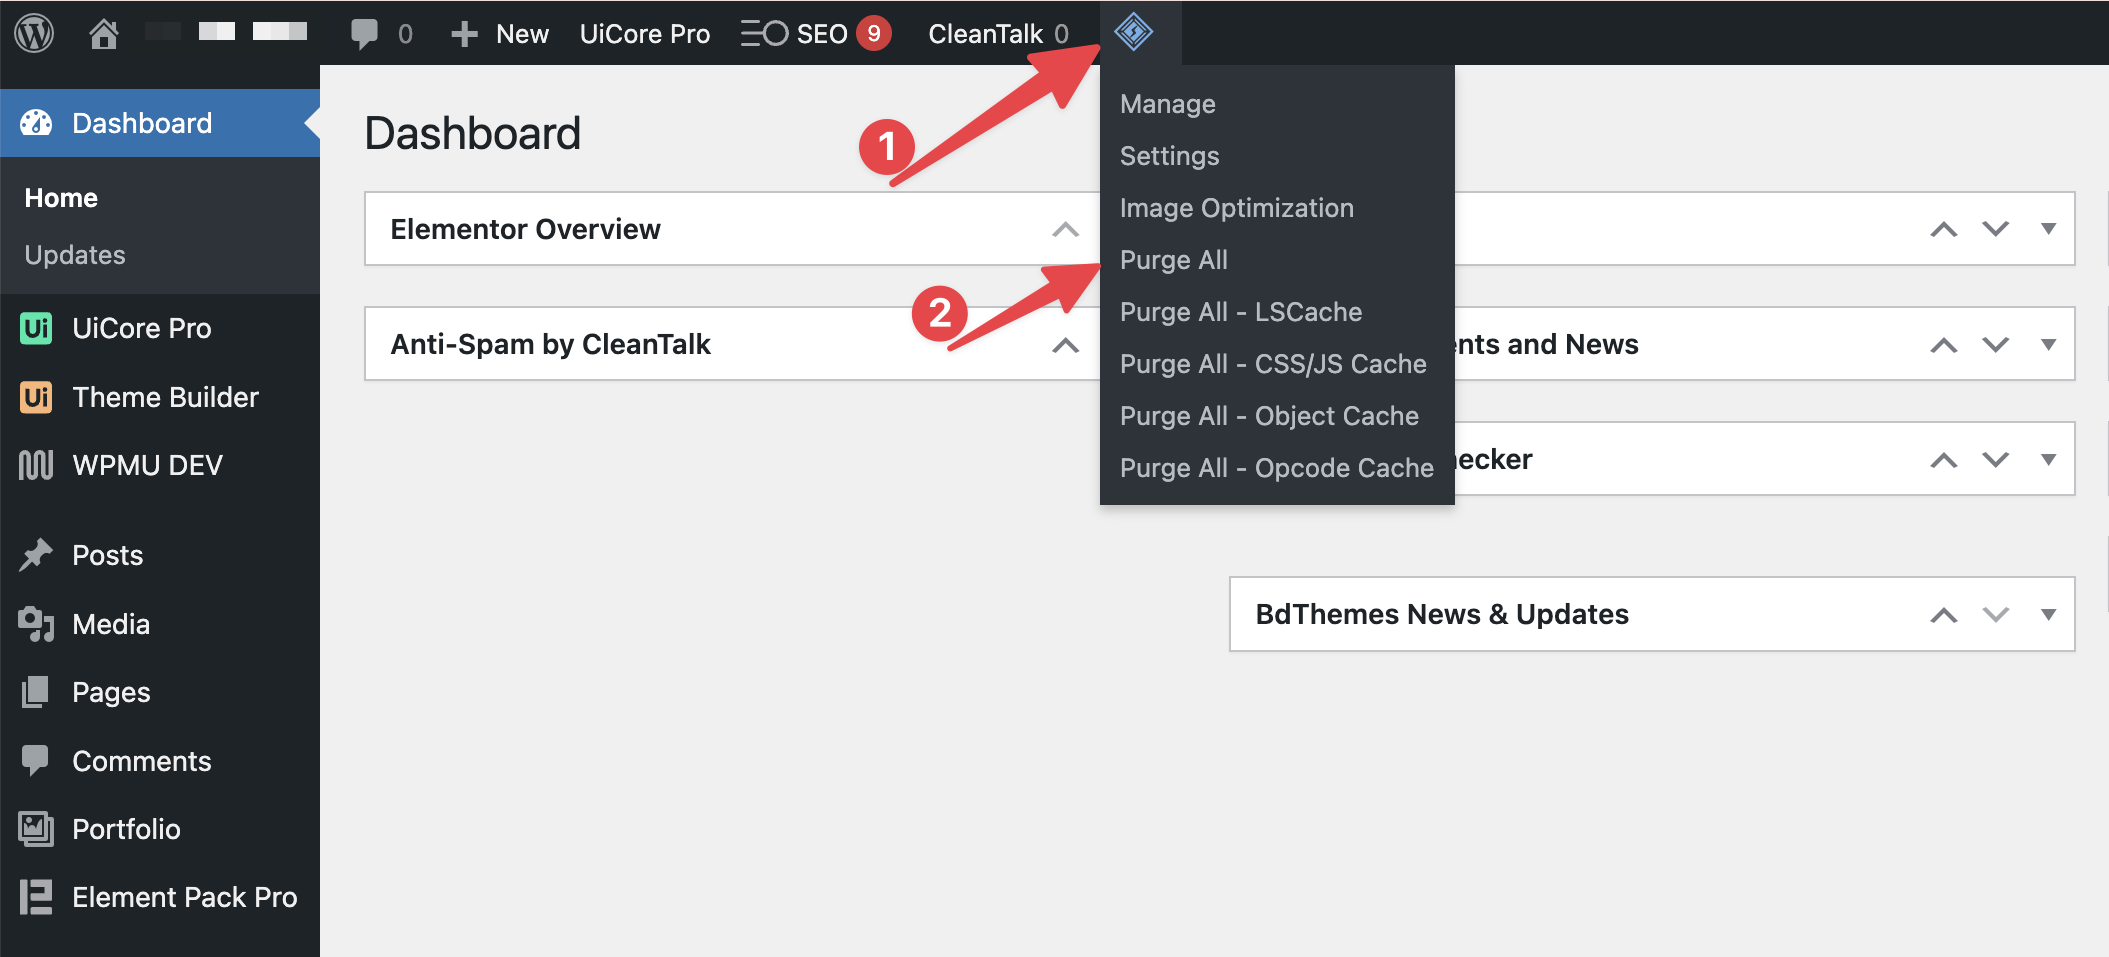Click the Anti-Spam by CleanTalk widget title

[551, 345]
